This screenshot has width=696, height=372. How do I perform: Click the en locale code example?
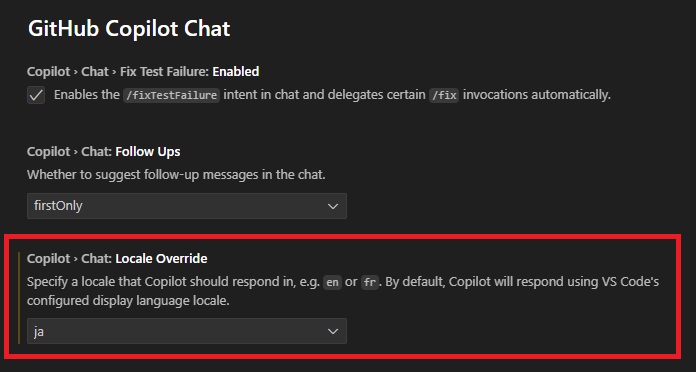click(x=332, y=282)
